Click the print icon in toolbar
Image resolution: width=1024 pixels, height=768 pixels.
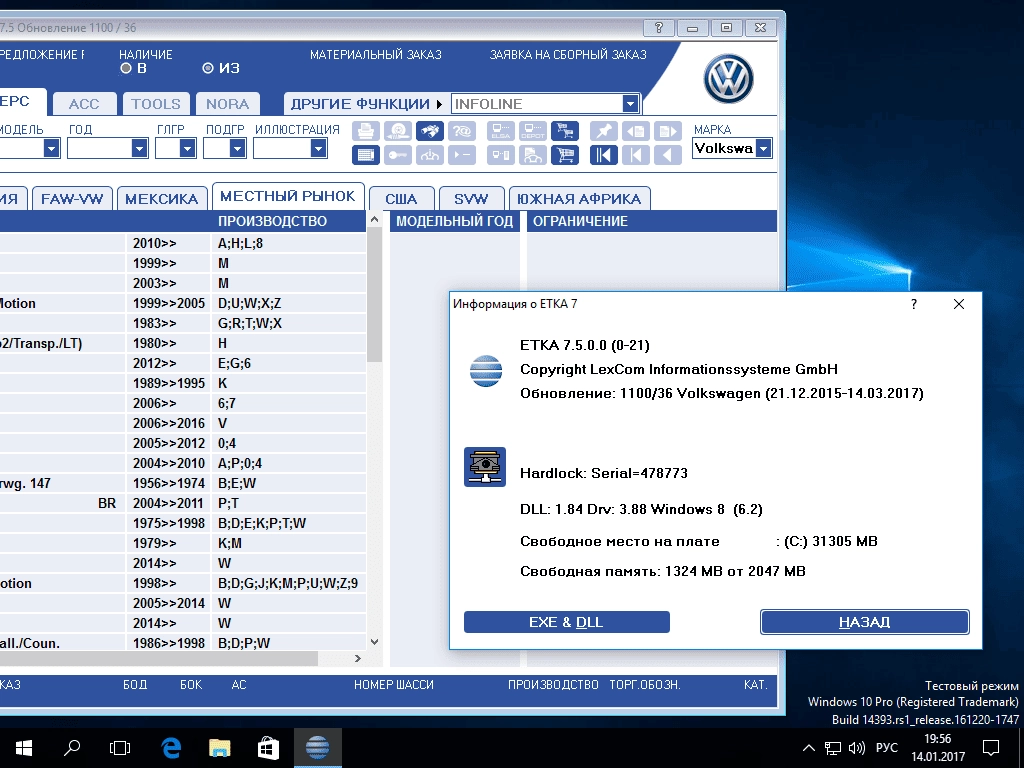pos(366,131)
